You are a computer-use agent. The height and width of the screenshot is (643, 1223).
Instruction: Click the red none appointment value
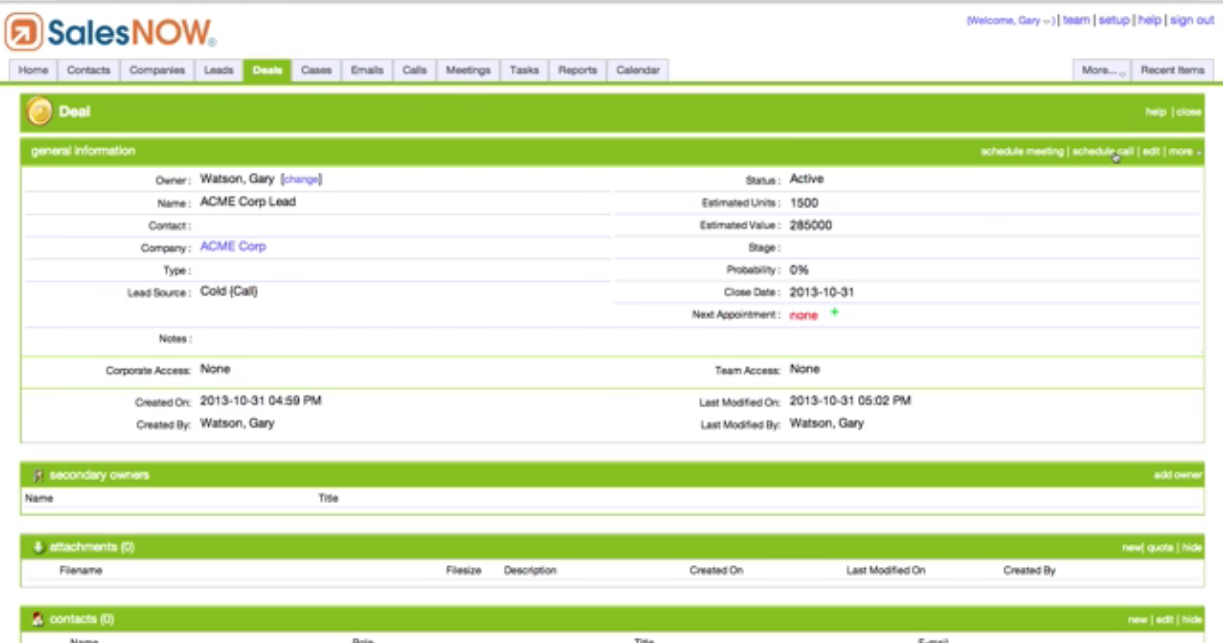coord(803,315)
